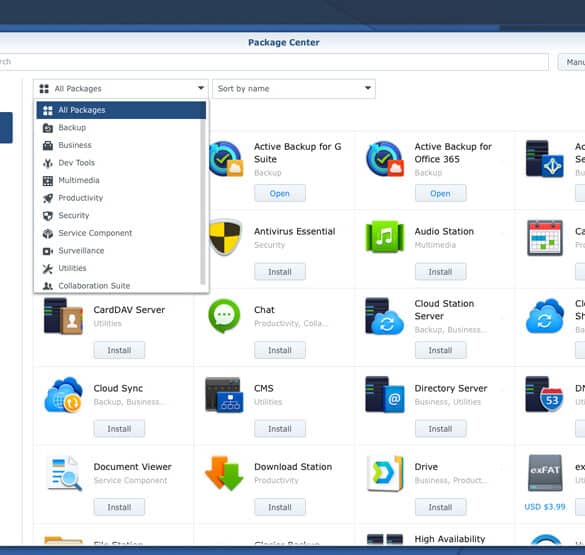Click the Cloud Sync title
The width and height of the screenshot is (585, 555).
click(x=118, y=388)
